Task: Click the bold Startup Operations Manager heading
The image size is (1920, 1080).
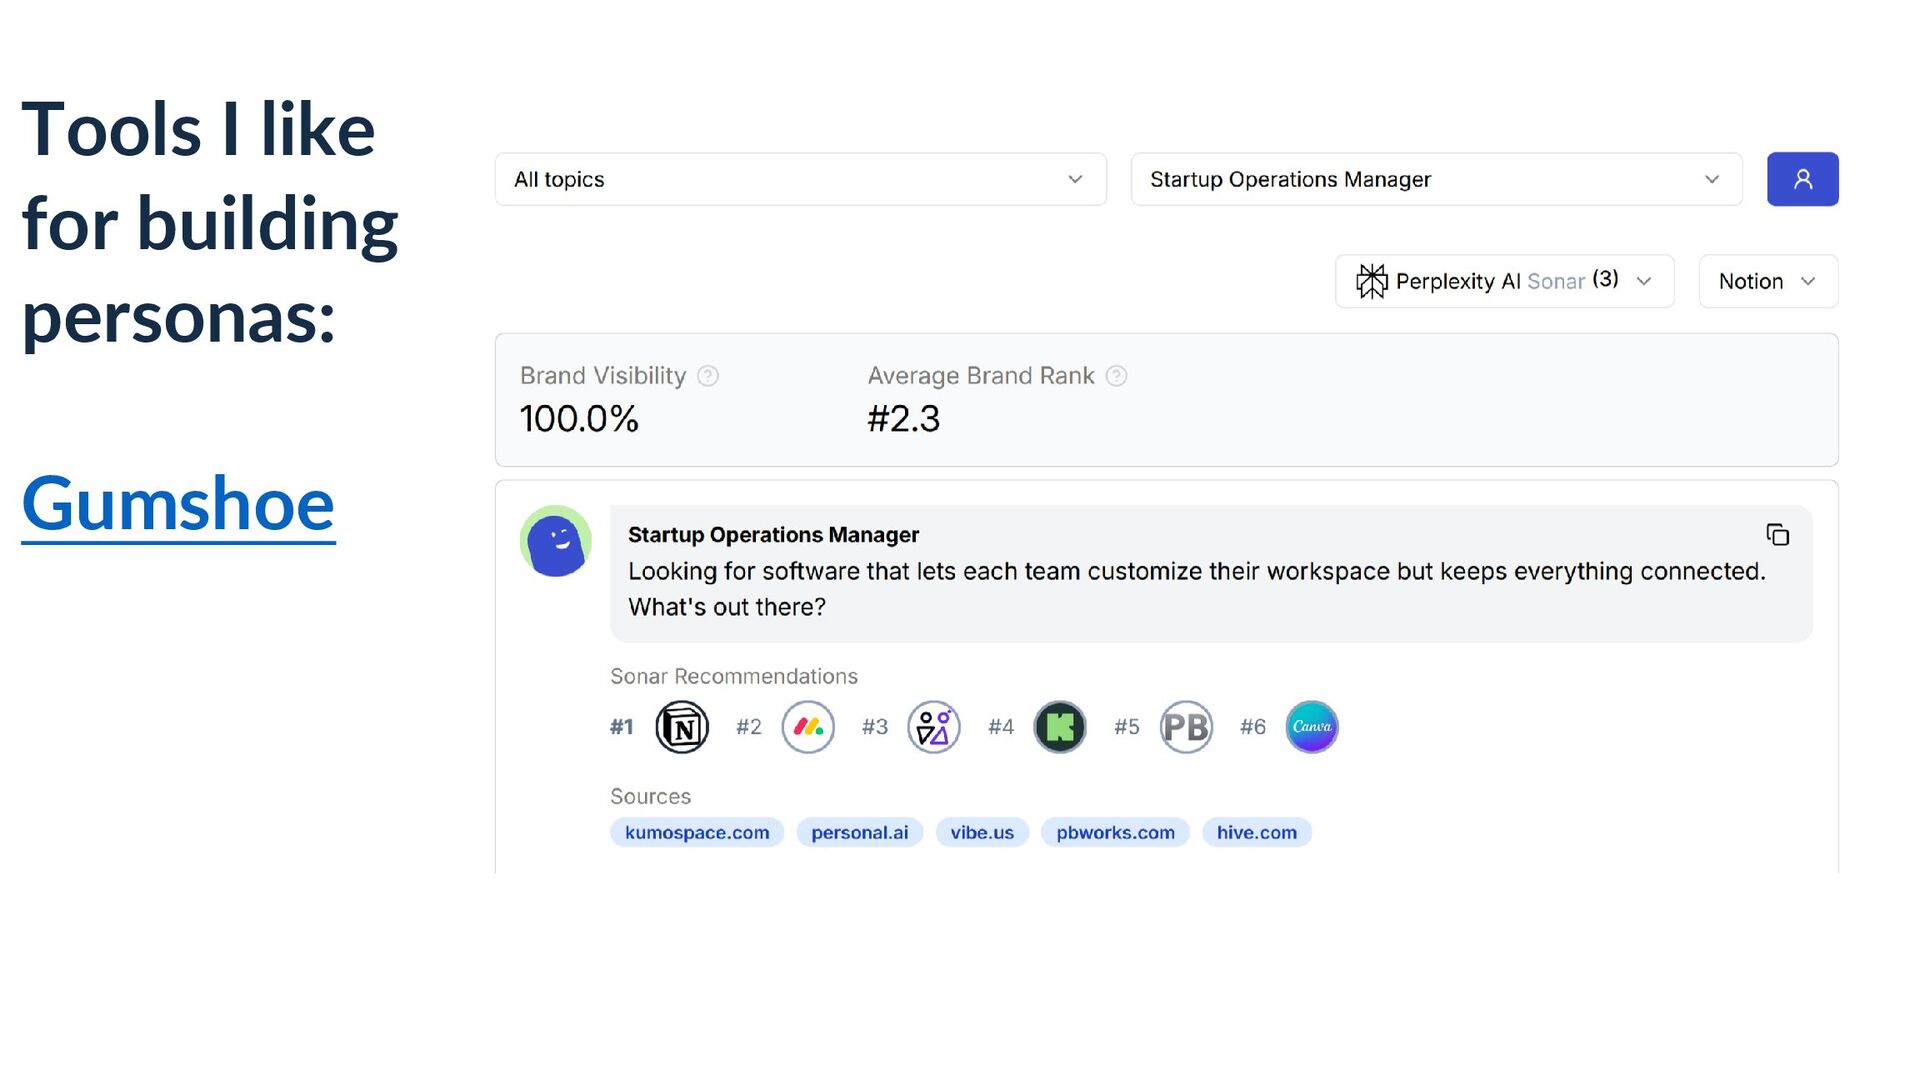Action: [773, 535]
